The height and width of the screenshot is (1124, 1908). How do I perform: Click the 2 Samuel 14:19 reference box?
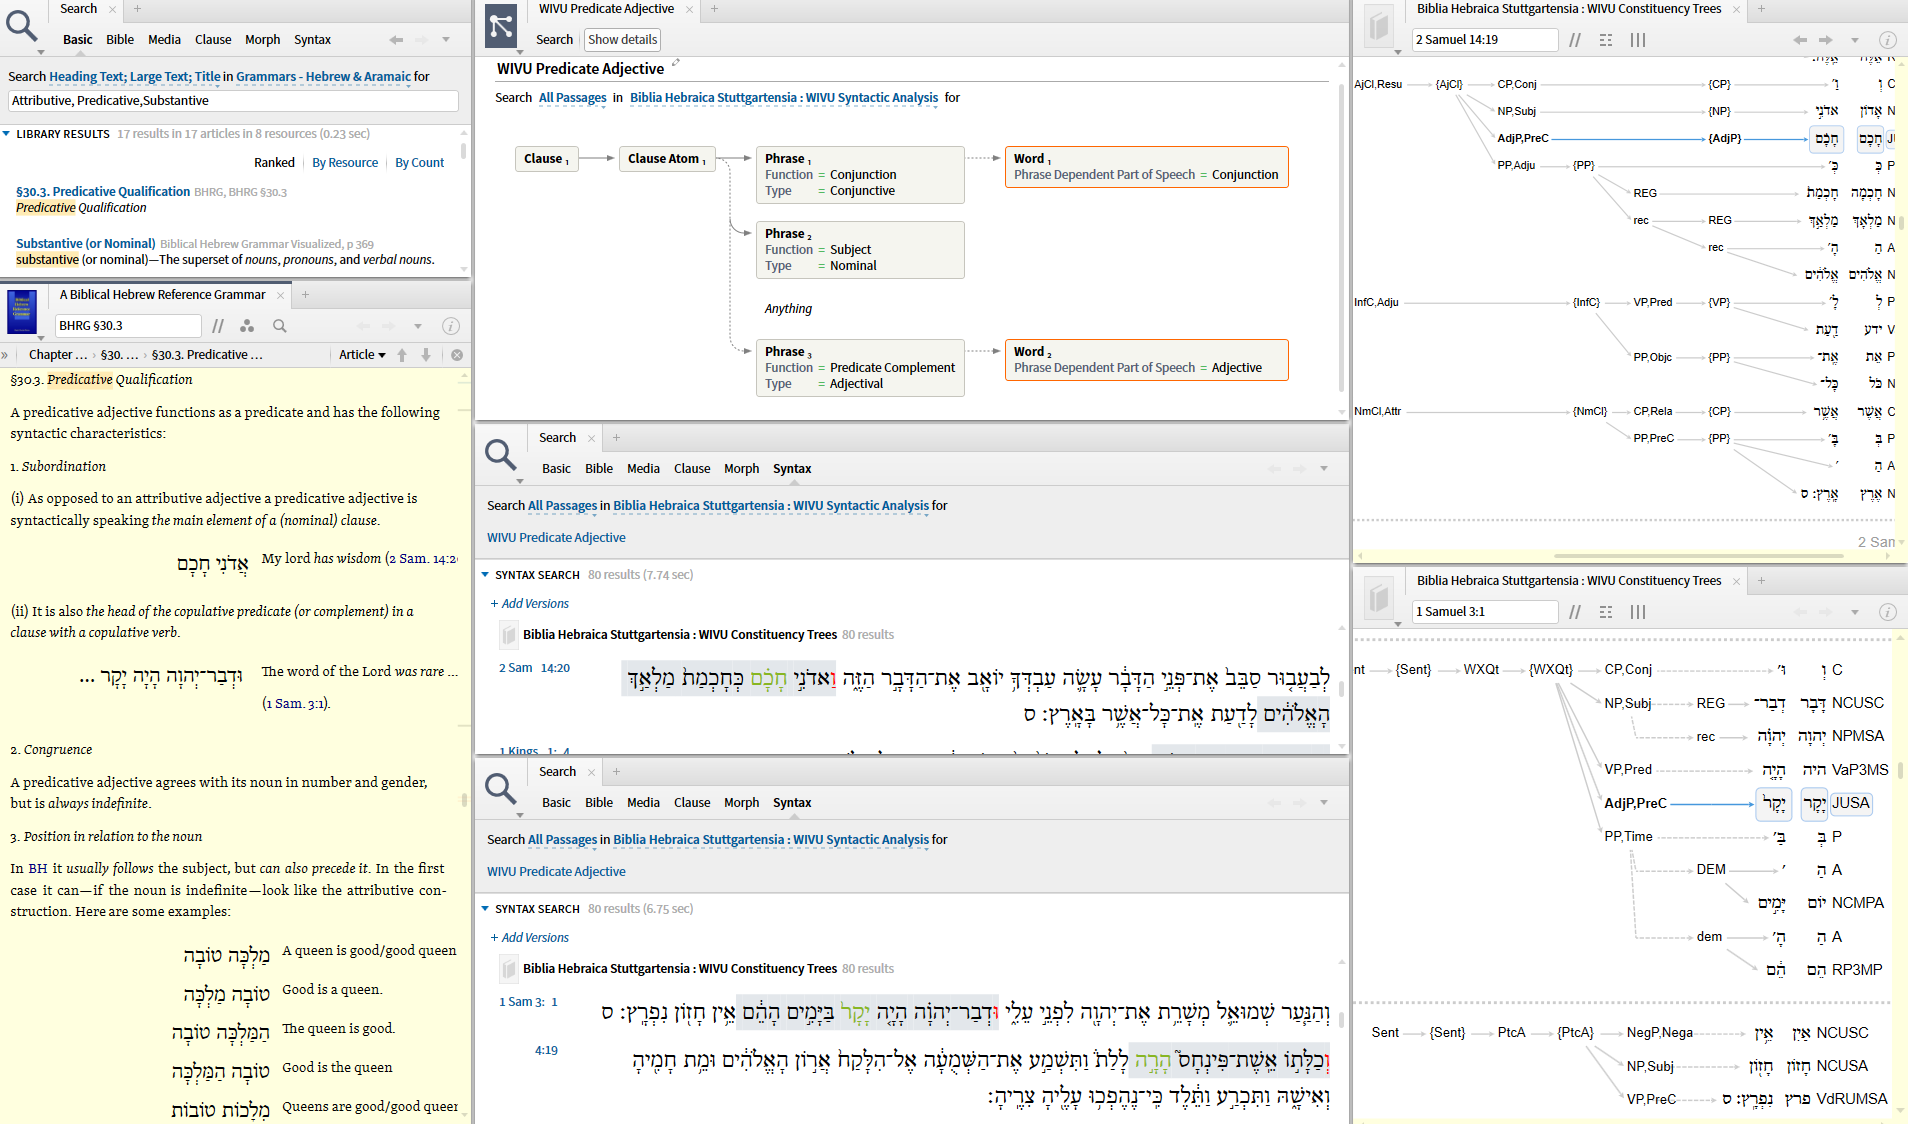tap(1485, 40)
